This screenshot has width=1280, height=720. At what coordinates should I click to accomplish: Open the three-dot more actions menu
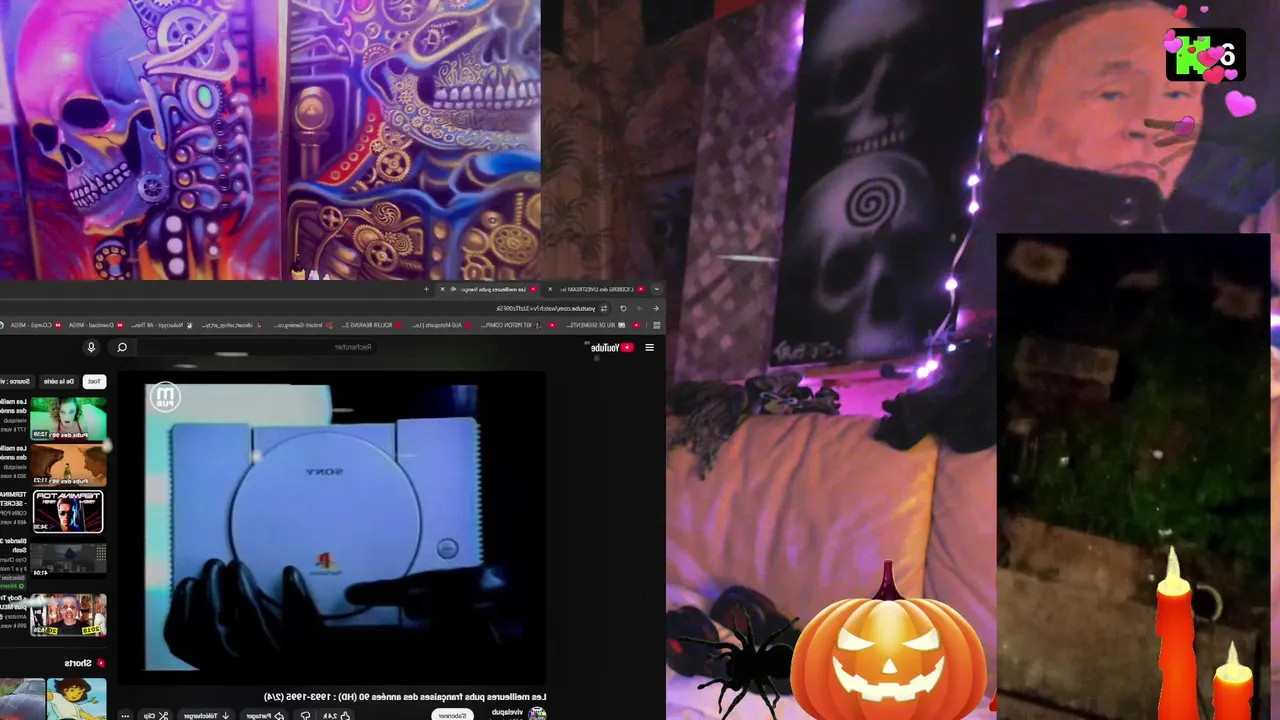coord(125,716)
